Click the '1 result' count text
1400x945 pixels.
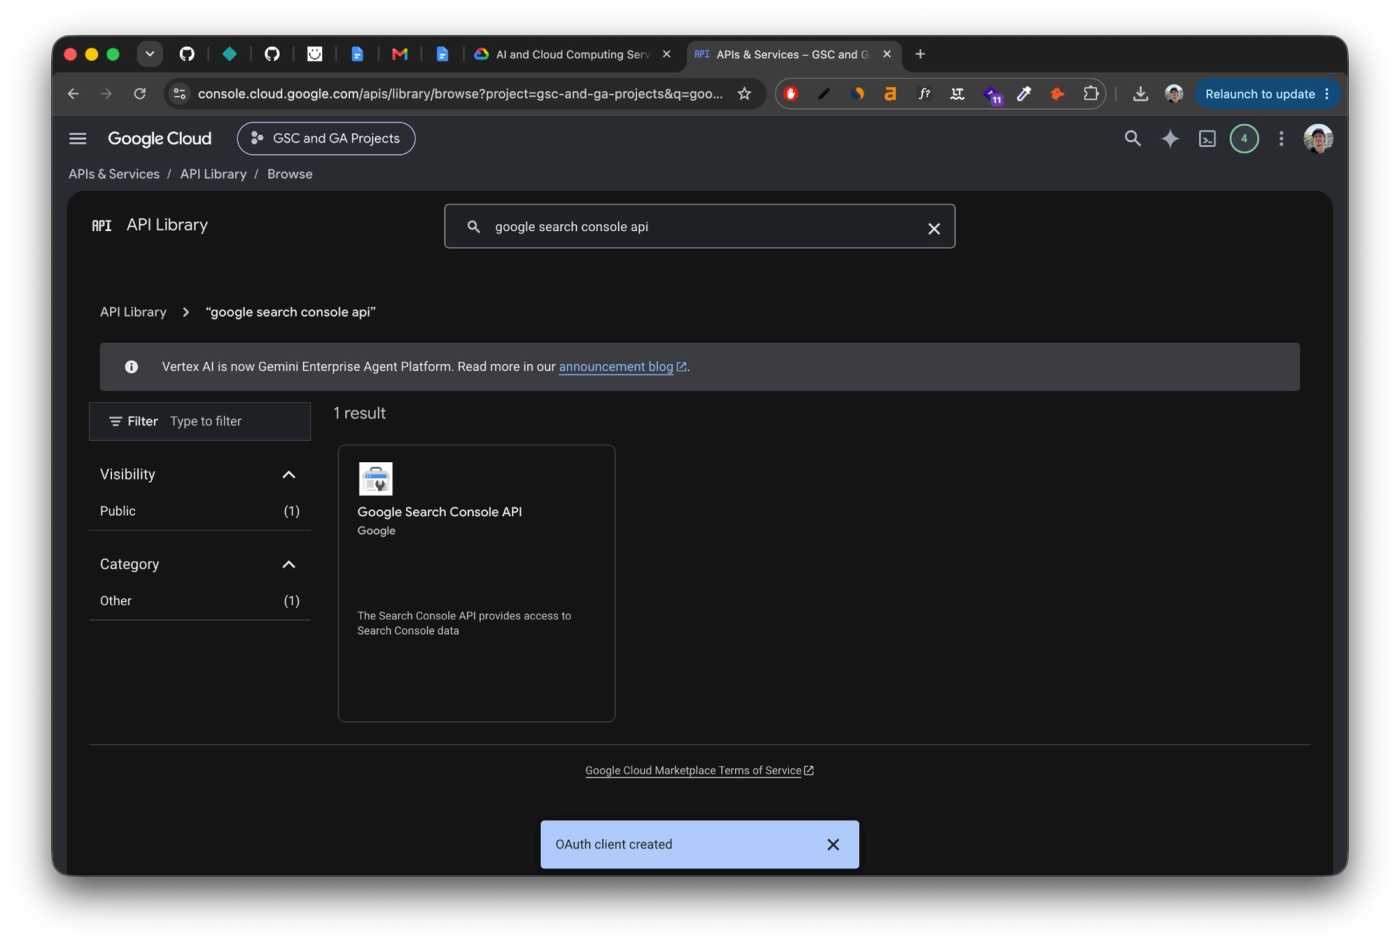coord(359,413)
